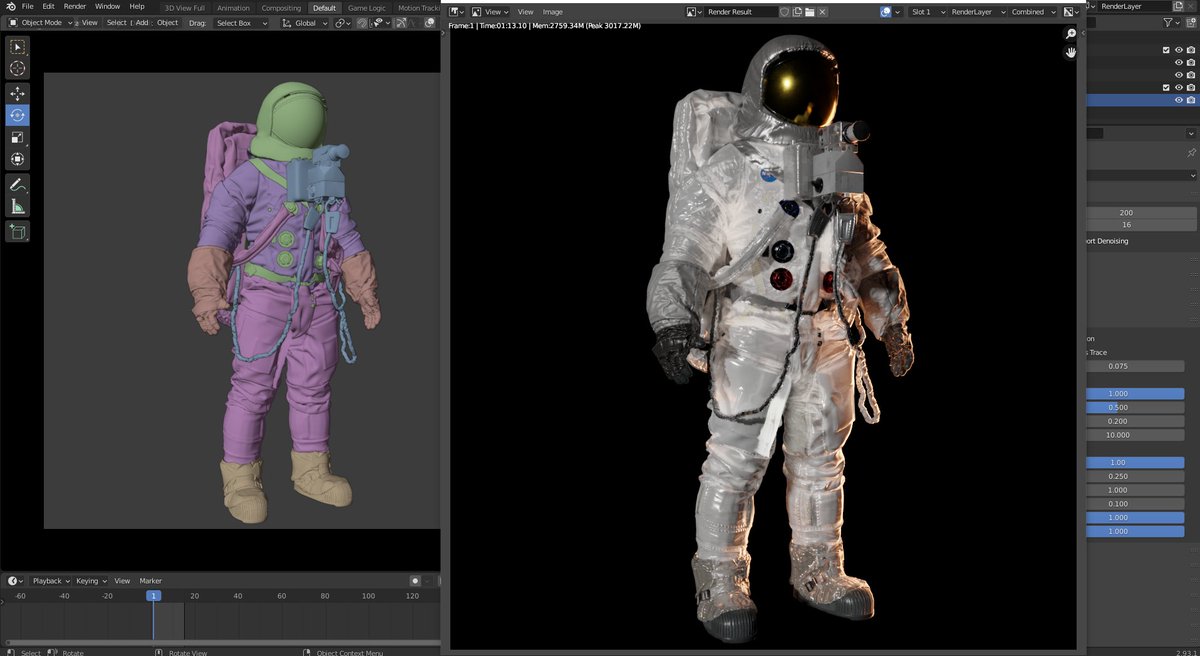Toggle render for first outliner row
Screen dimensions: 1200x656
click(1191, 50)
